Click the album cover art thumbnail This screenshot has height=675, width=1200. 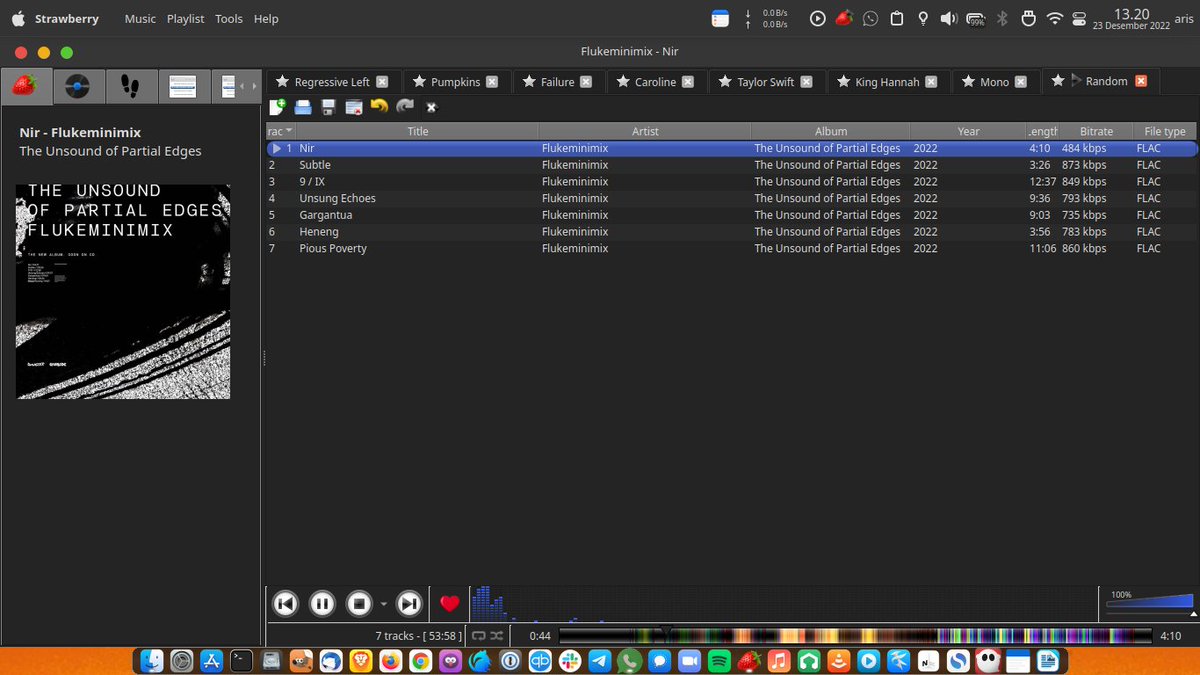coord(123,291)
